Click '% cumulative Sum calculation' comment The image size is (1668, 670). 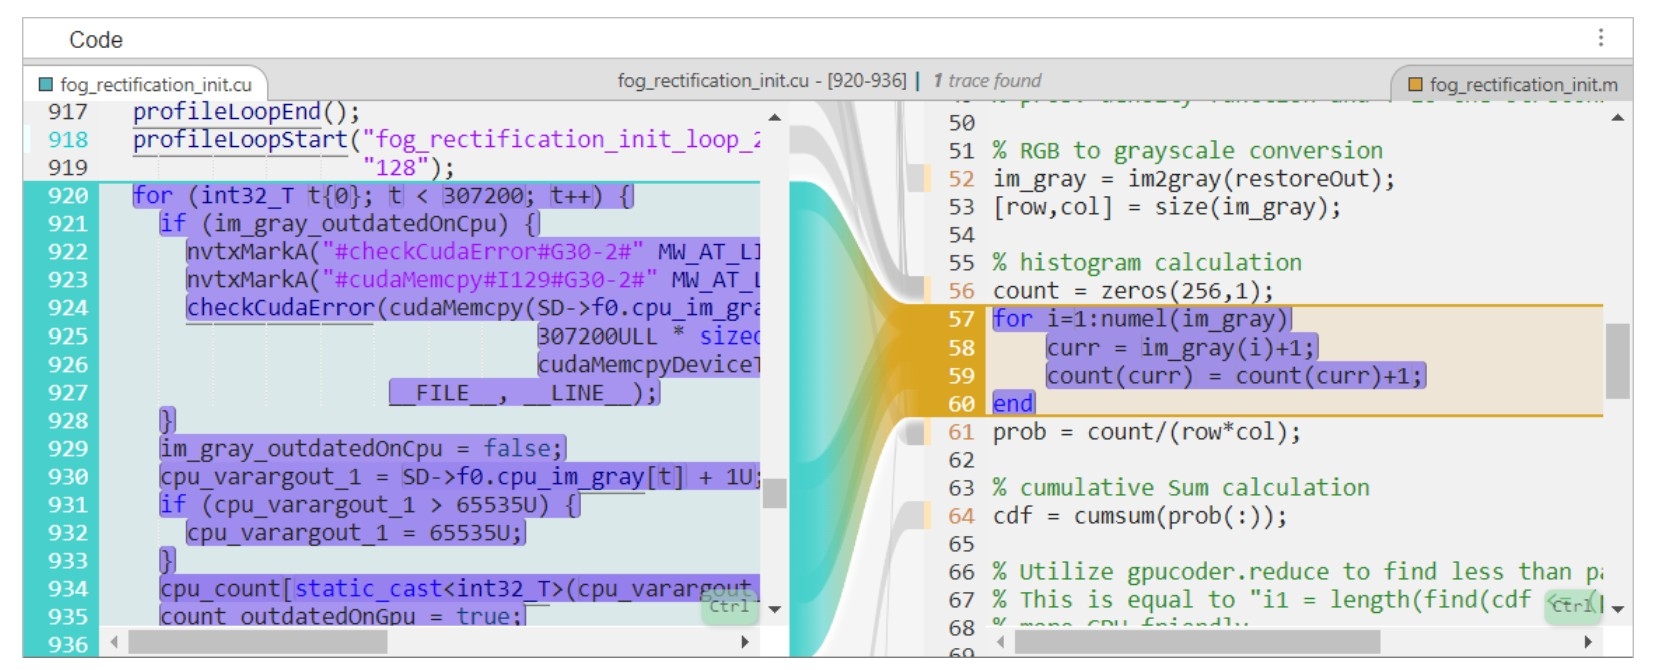[1181, 487]
